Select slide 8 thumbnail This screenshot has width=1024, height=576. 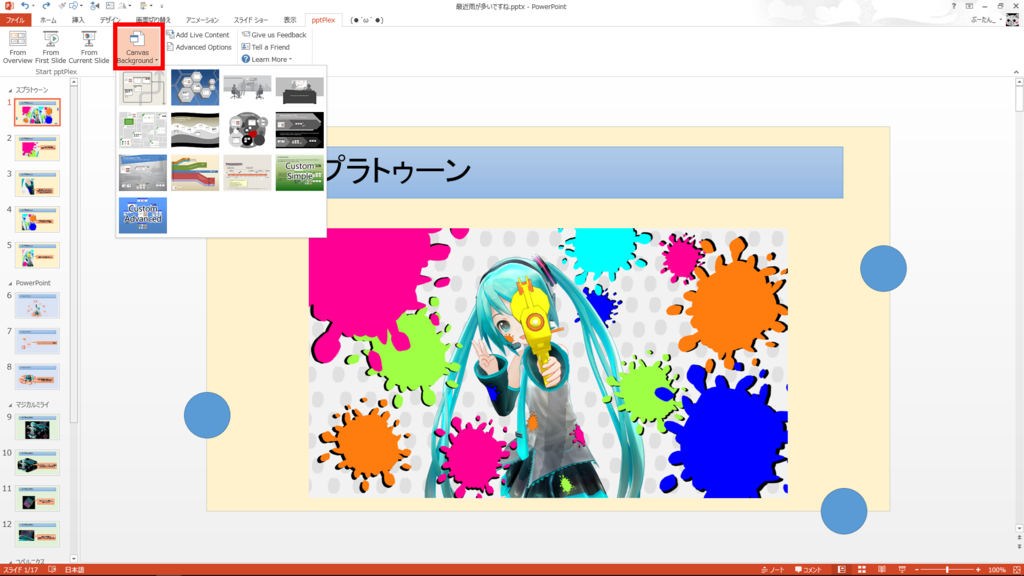click(x=37, y=377)
